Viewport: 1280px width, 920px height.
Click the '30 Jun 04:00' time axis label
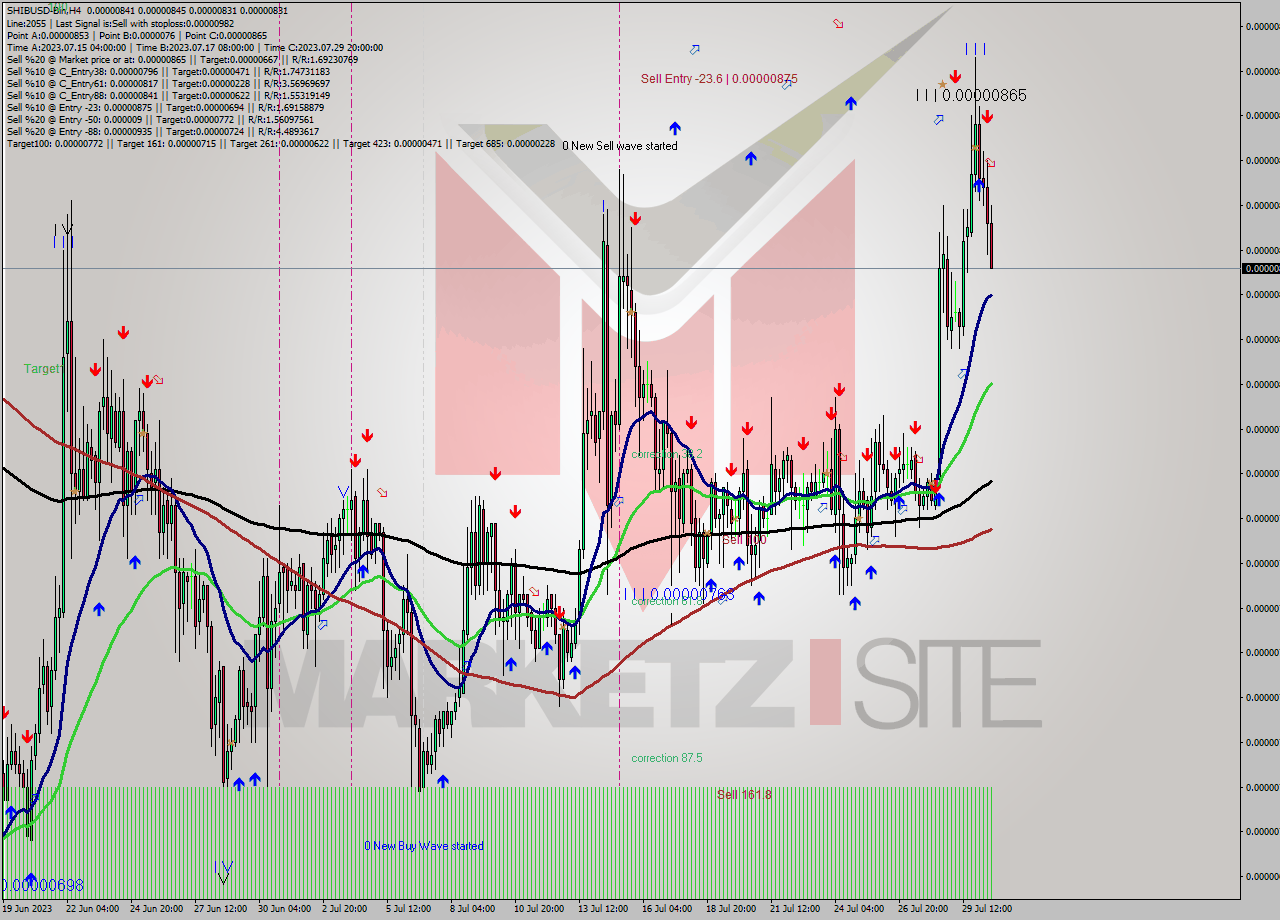pos(284,909)
